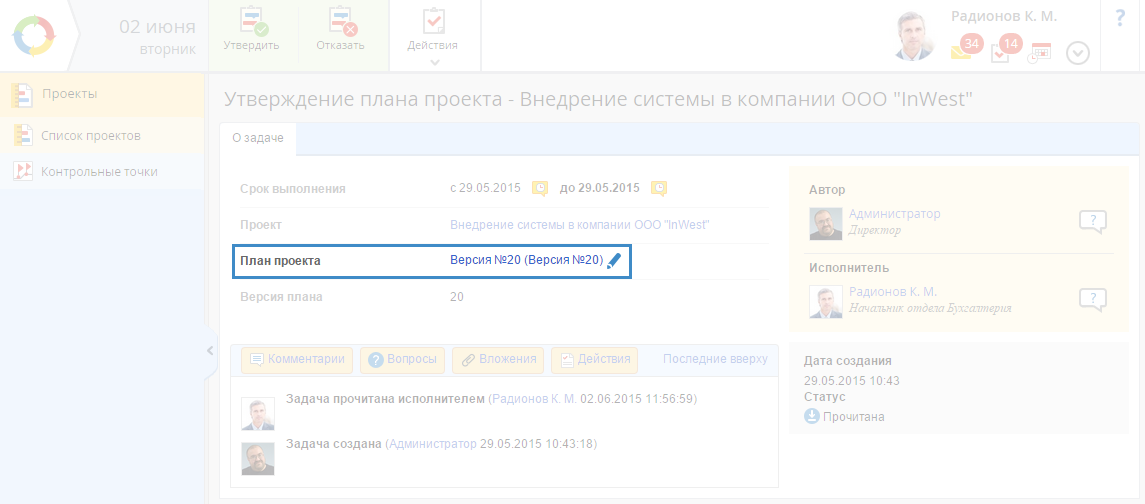The height and width of the screenshot is (504, 1145).
Task: Click the Утвердить button
Action: [251, 31]
